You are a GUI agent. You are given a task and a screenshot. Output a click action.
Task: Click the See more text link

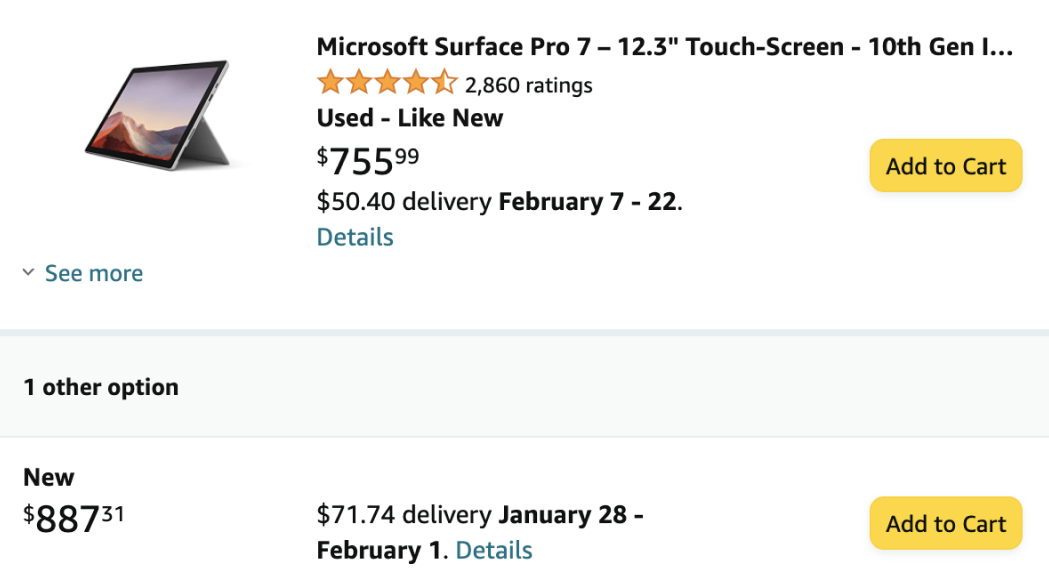[x=94, y=273]
